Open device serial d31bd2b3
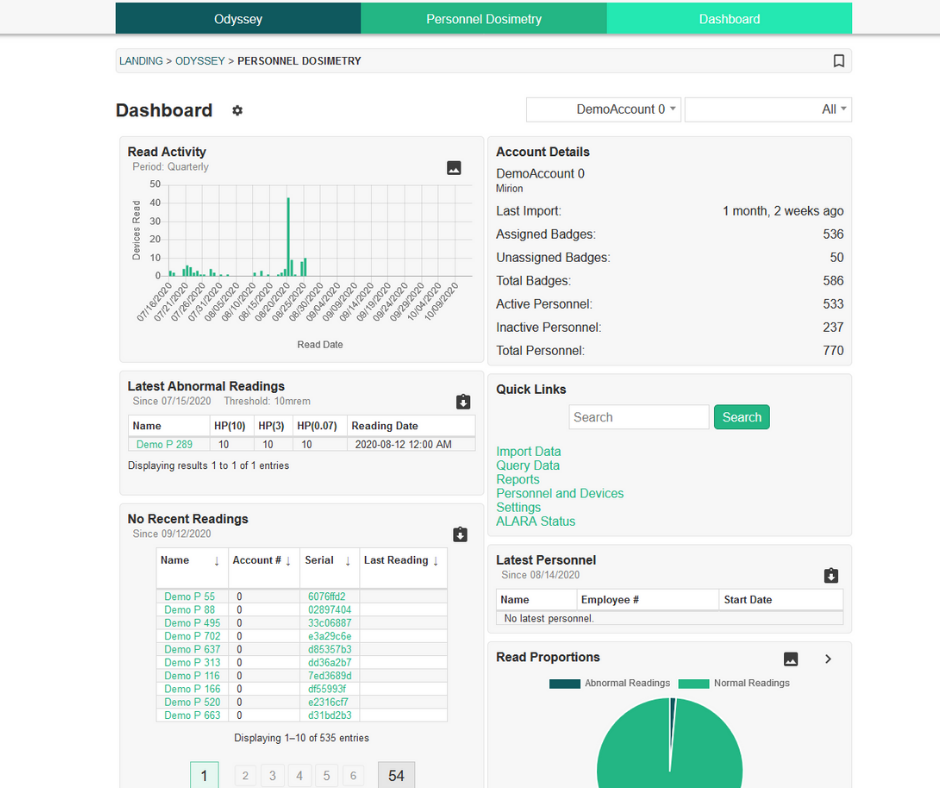Image resolution: width=940 pixels, height=788 pixels. pos(330,715)
